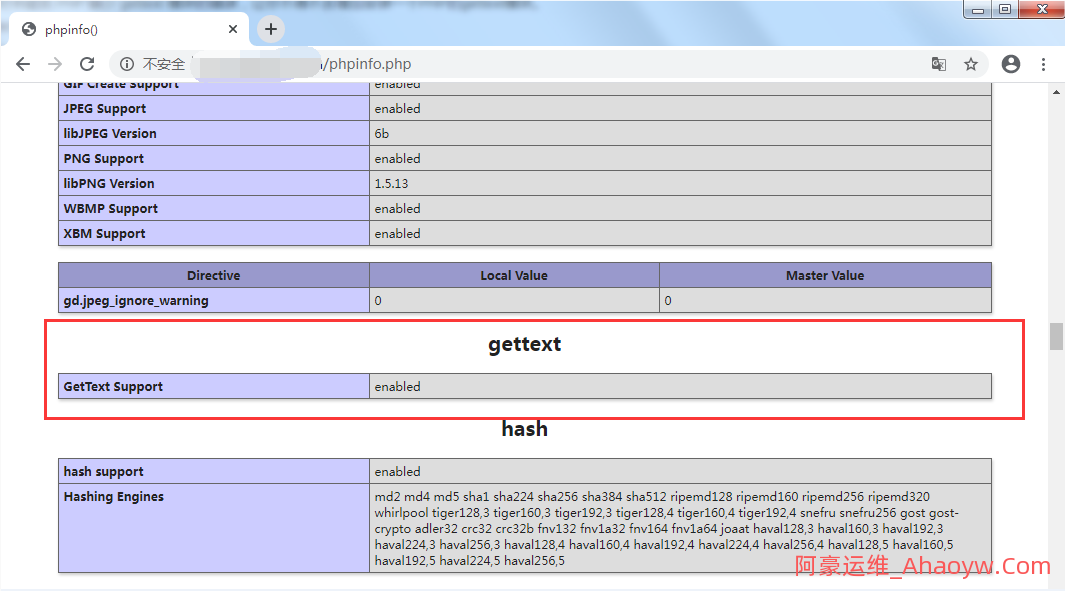
Task: Click the vertical scrollbar thumb
Action: [1056, 337]
